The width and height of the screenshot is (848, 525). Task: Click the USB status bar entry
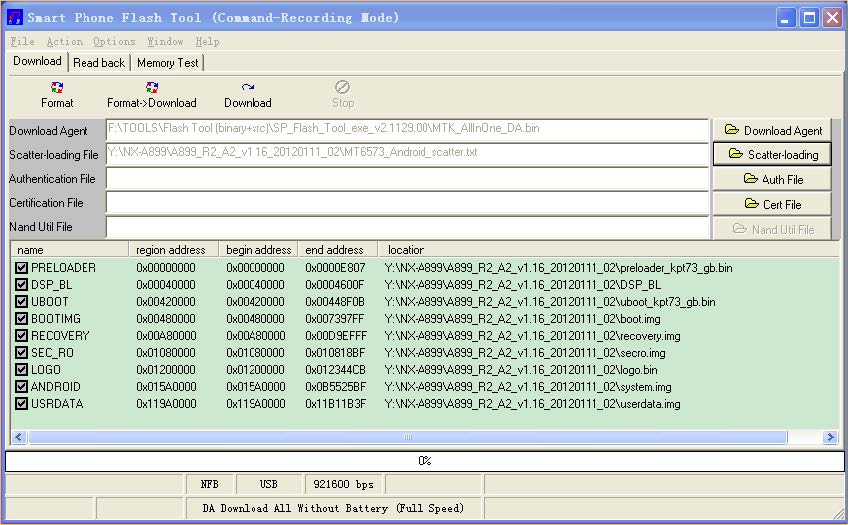click(x=269, y=484)
